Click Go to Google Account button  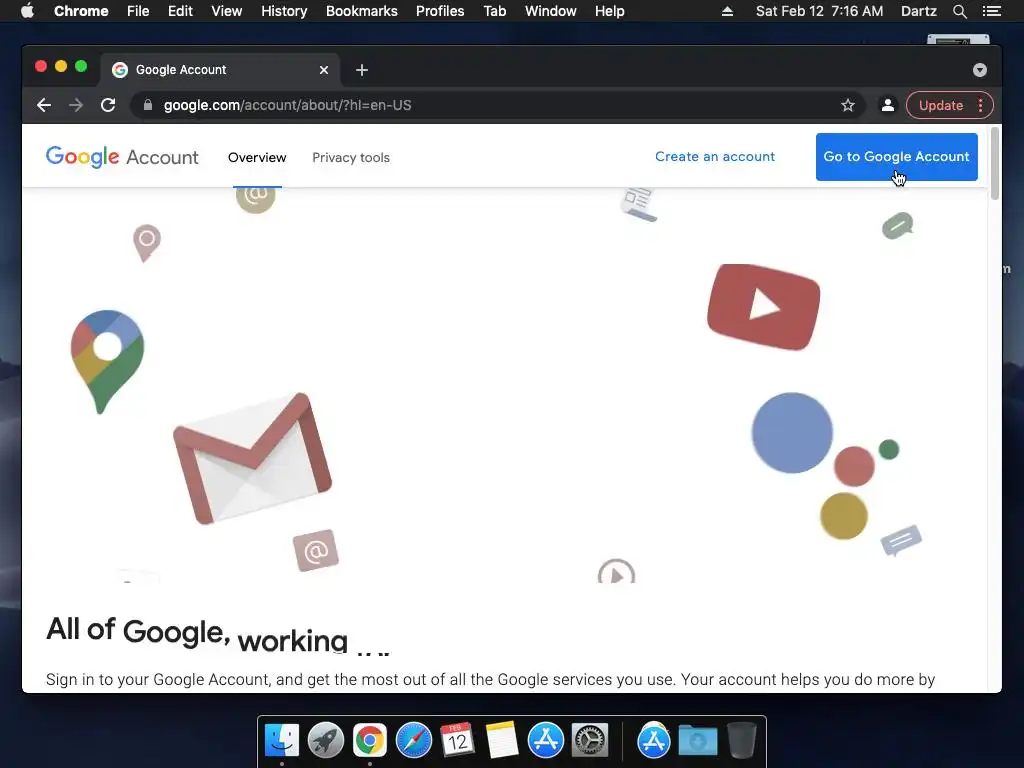coord(897,157)
